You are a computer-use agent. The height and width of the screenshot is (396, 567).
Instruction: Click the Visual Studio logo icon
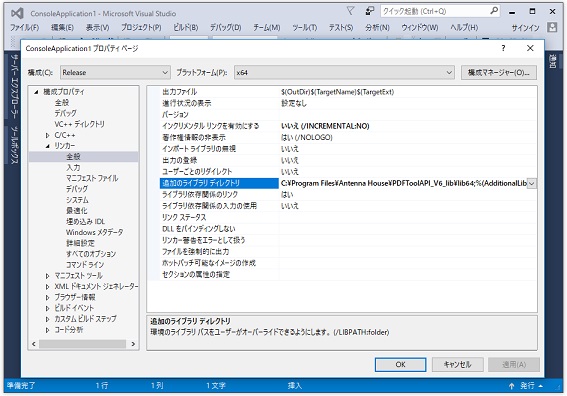[x=17, y=13]
